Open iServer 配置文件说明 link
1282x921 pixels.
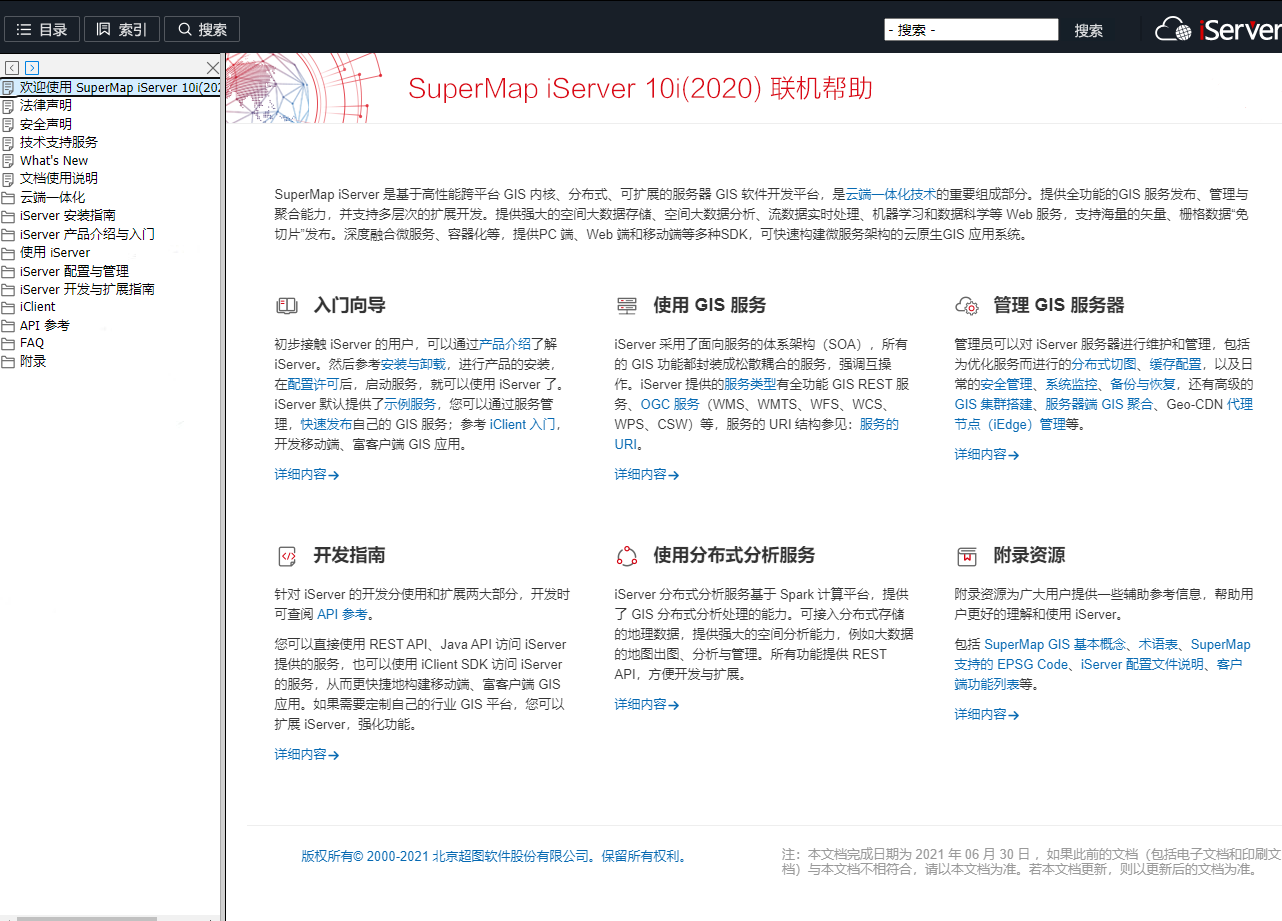point(1142,665)
